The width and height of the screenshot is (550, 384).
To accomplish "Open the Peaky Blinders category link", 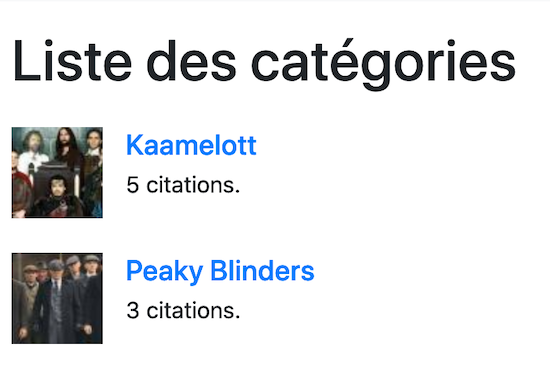I will (220, 271).
